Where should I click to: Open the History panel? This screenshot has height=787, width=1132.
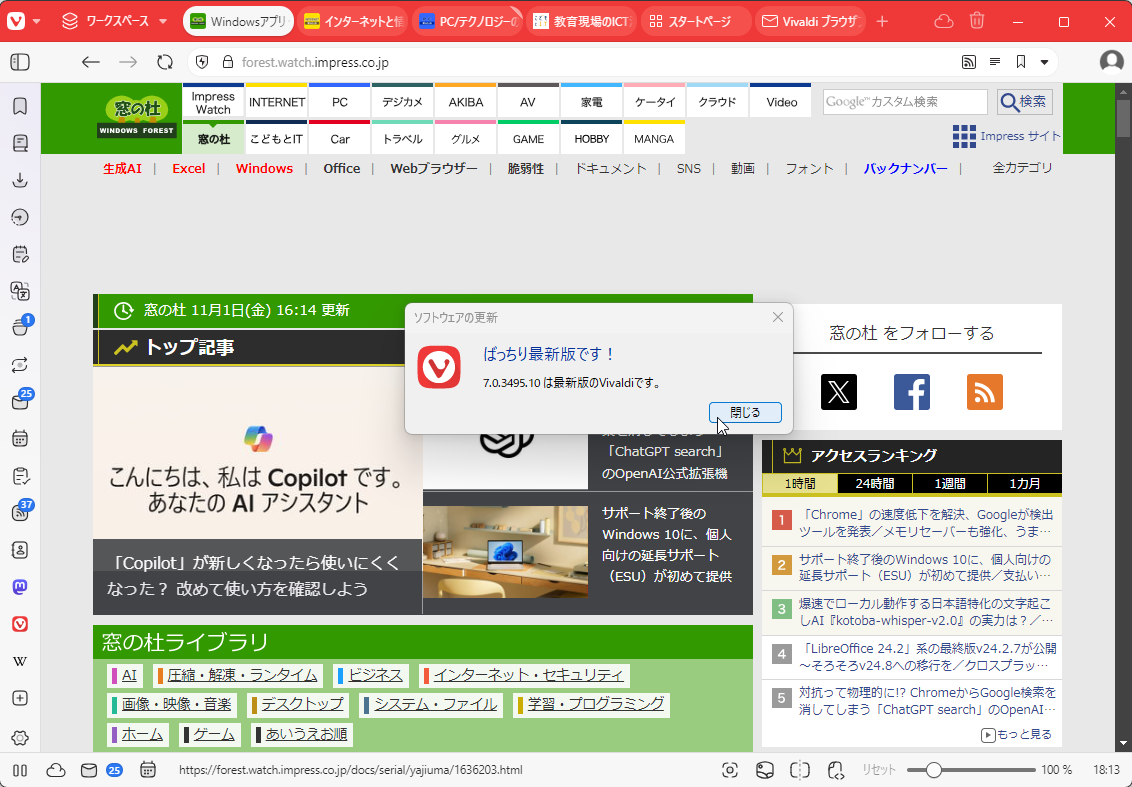(x=19, y=217)
